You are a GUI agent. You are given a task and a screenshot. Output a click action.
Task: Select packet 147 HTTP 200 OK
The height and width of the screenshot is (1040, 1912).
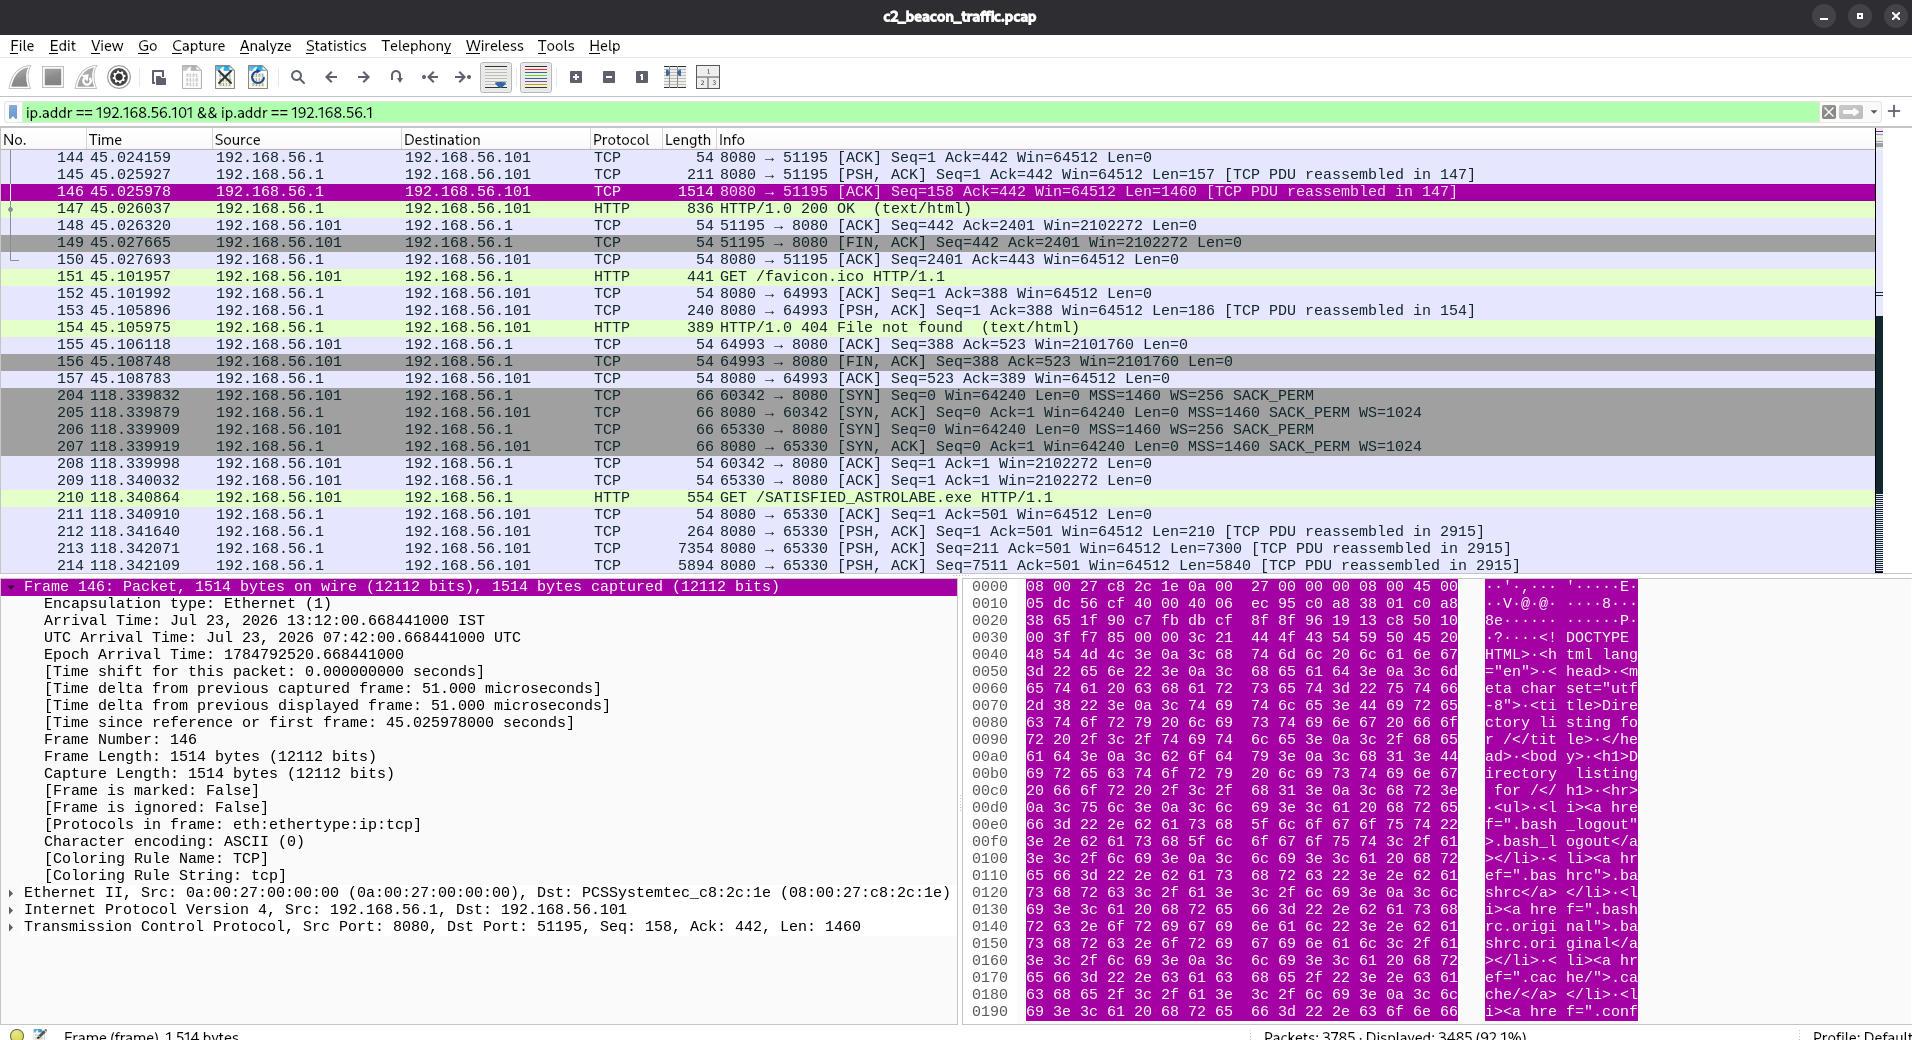(x=938, y=209)
